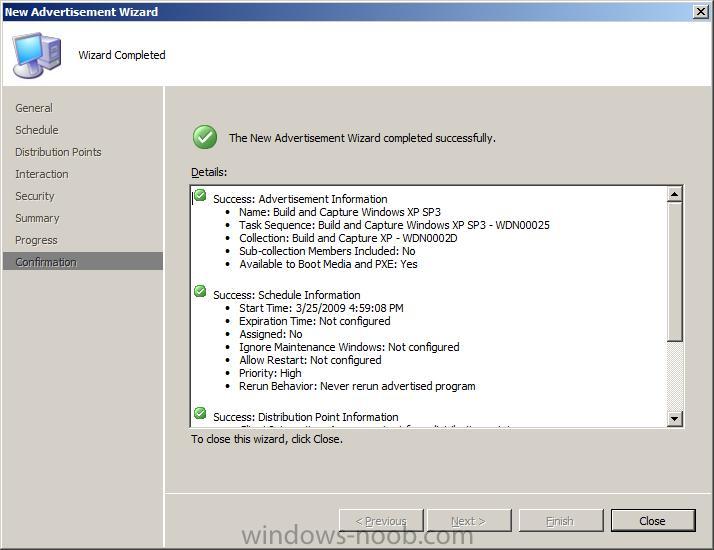Click the 'Details:' label
Screen dimensions: 714x550
tap(209, 172)
